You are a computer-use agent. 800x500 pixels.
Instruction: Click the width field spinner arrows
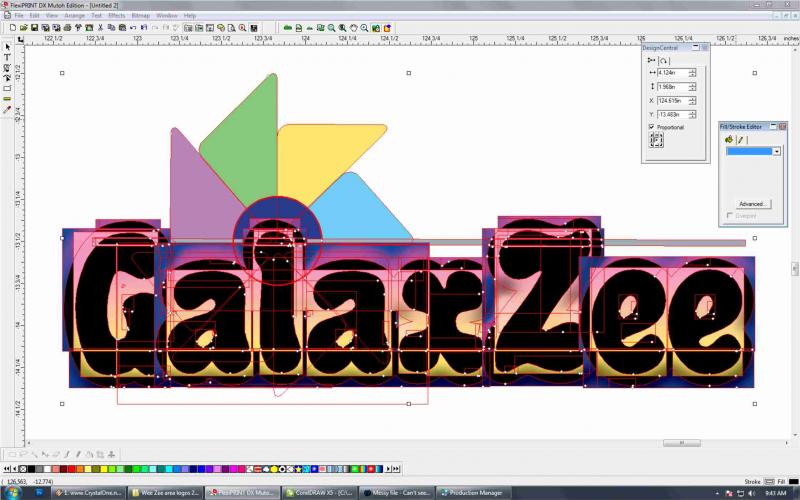pos(692,73)
